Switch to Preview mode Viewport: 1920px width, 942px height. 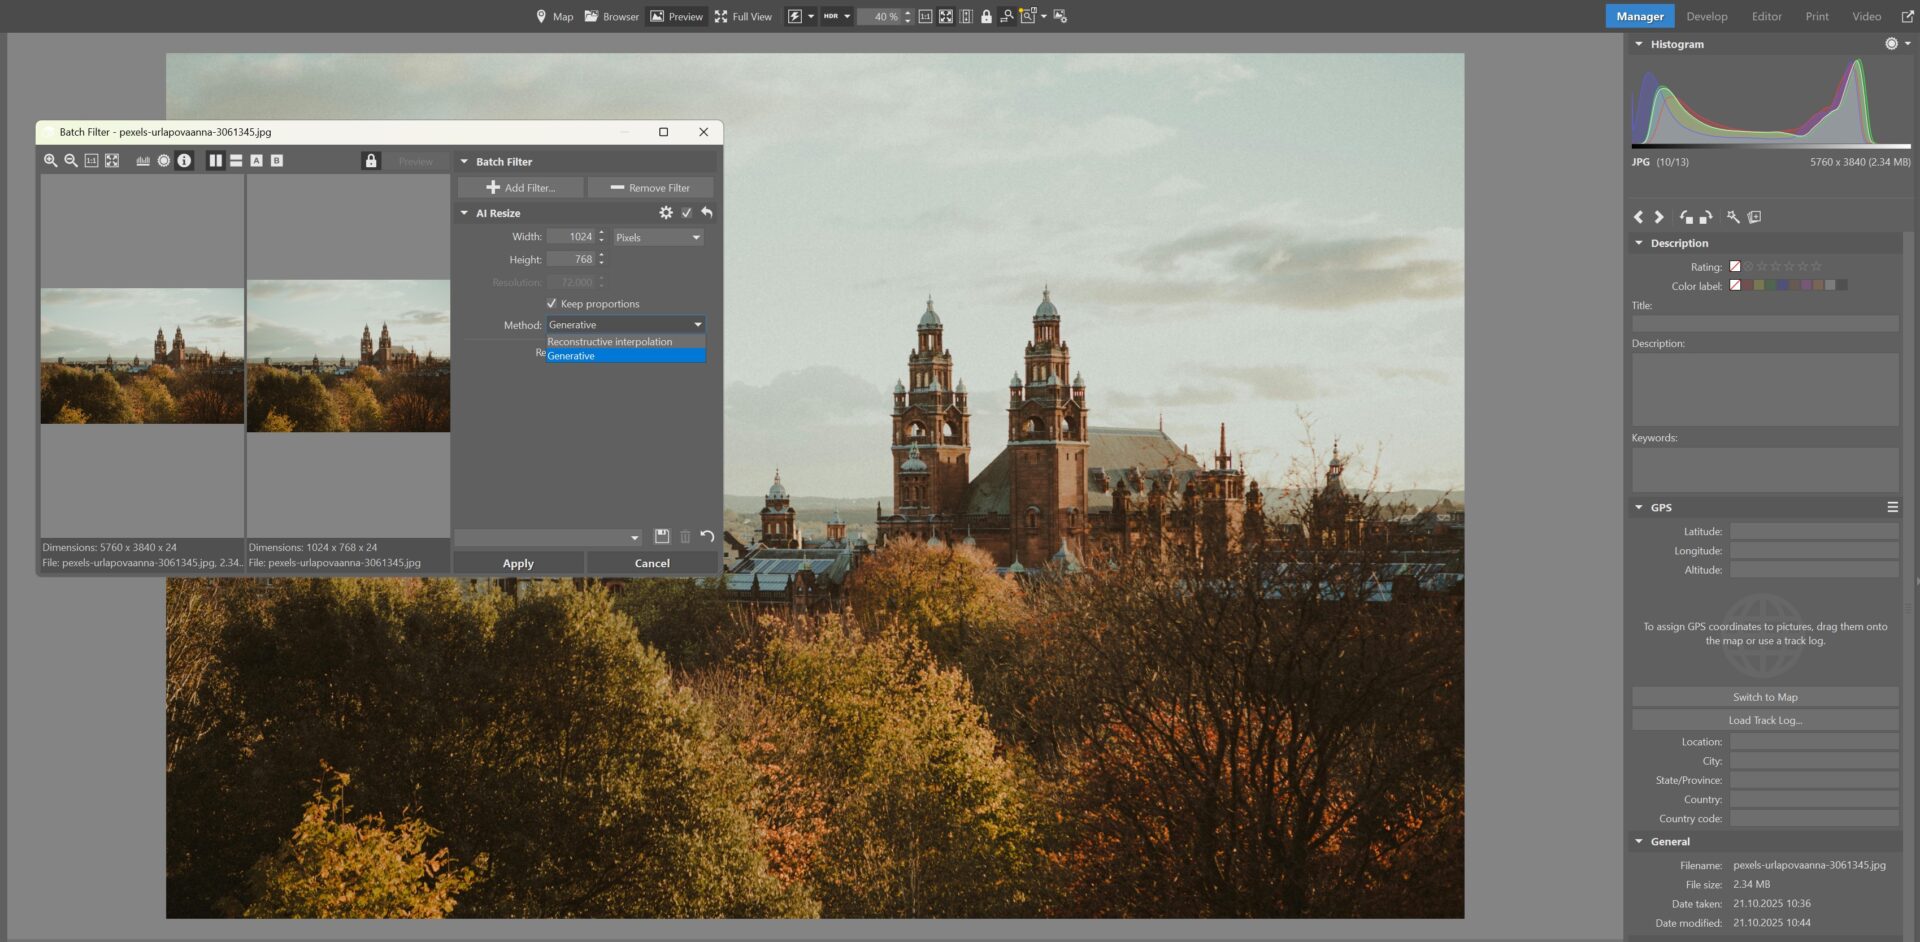[x=676, y=16]
